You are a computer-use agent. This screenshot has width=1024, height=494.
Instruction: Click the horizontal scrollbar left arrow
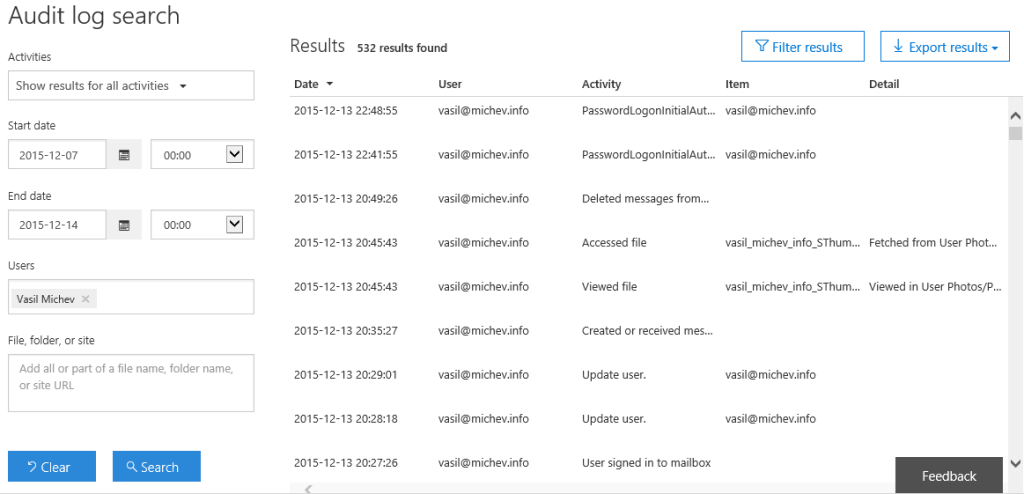click(x=309, y=488)
